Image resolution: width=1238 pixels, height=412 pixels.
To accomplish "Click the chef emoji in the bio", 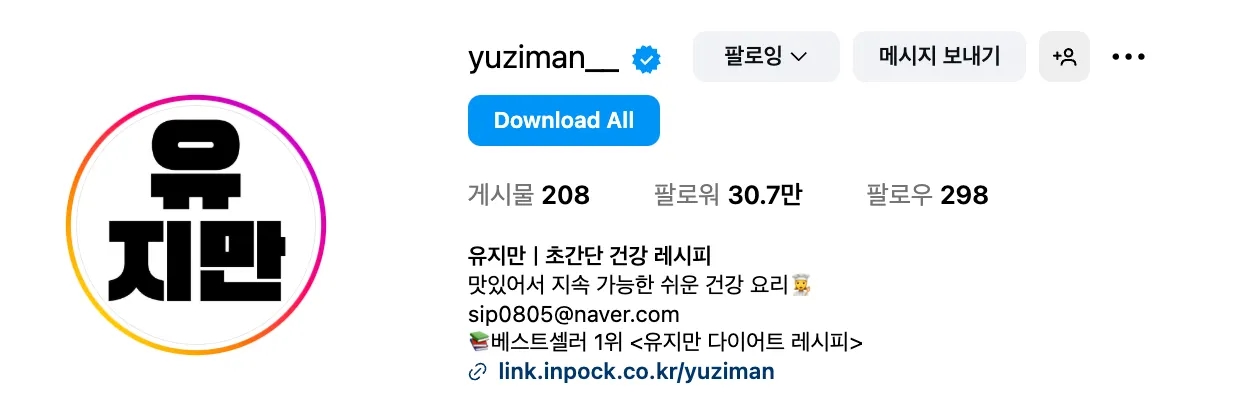I will tap(800, 285).
